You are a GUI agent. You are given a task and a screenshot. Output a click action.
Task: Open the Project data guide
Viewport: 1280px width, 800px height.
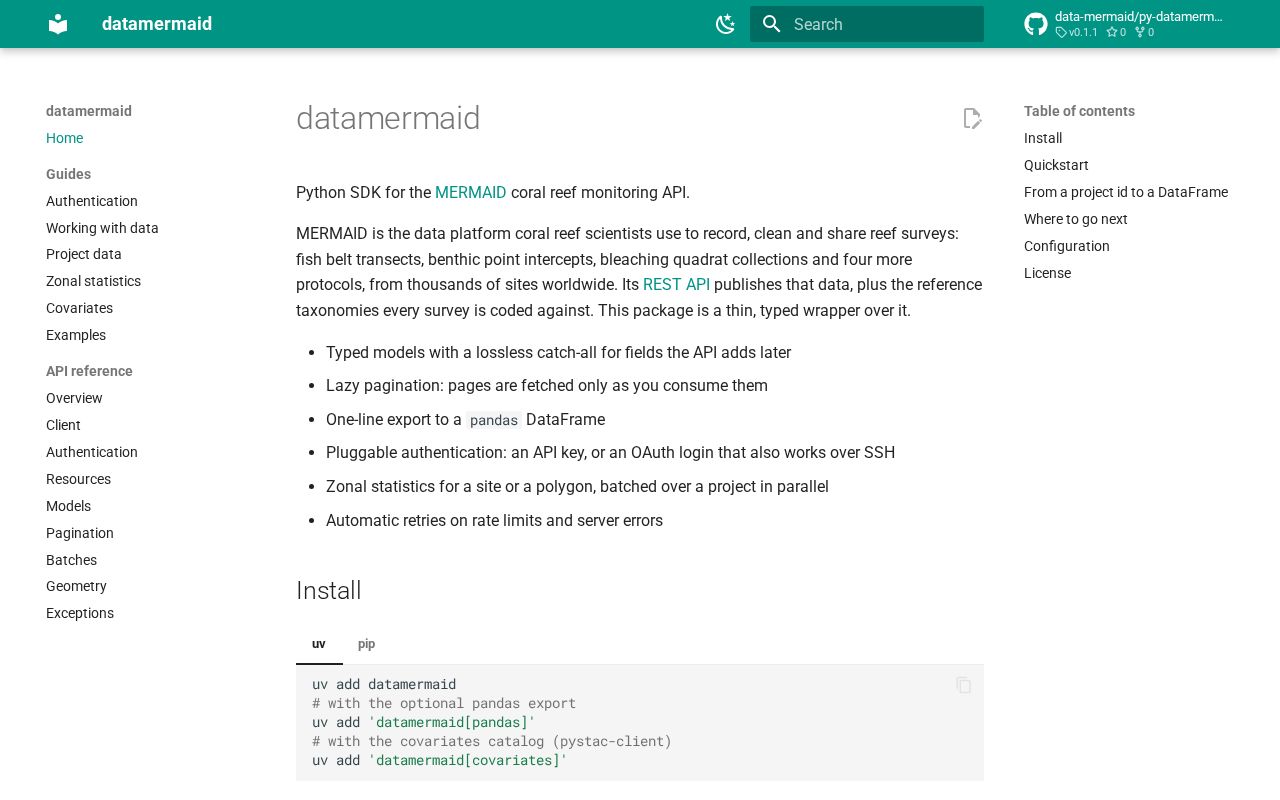coord(84,254)
